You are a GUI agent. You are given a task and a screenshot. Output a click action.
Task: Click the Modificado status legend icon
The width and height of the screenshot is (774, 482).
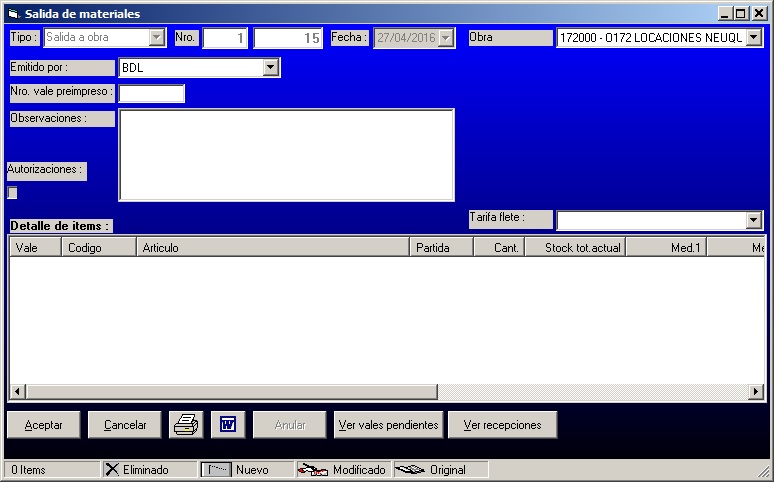coord(313,470)
